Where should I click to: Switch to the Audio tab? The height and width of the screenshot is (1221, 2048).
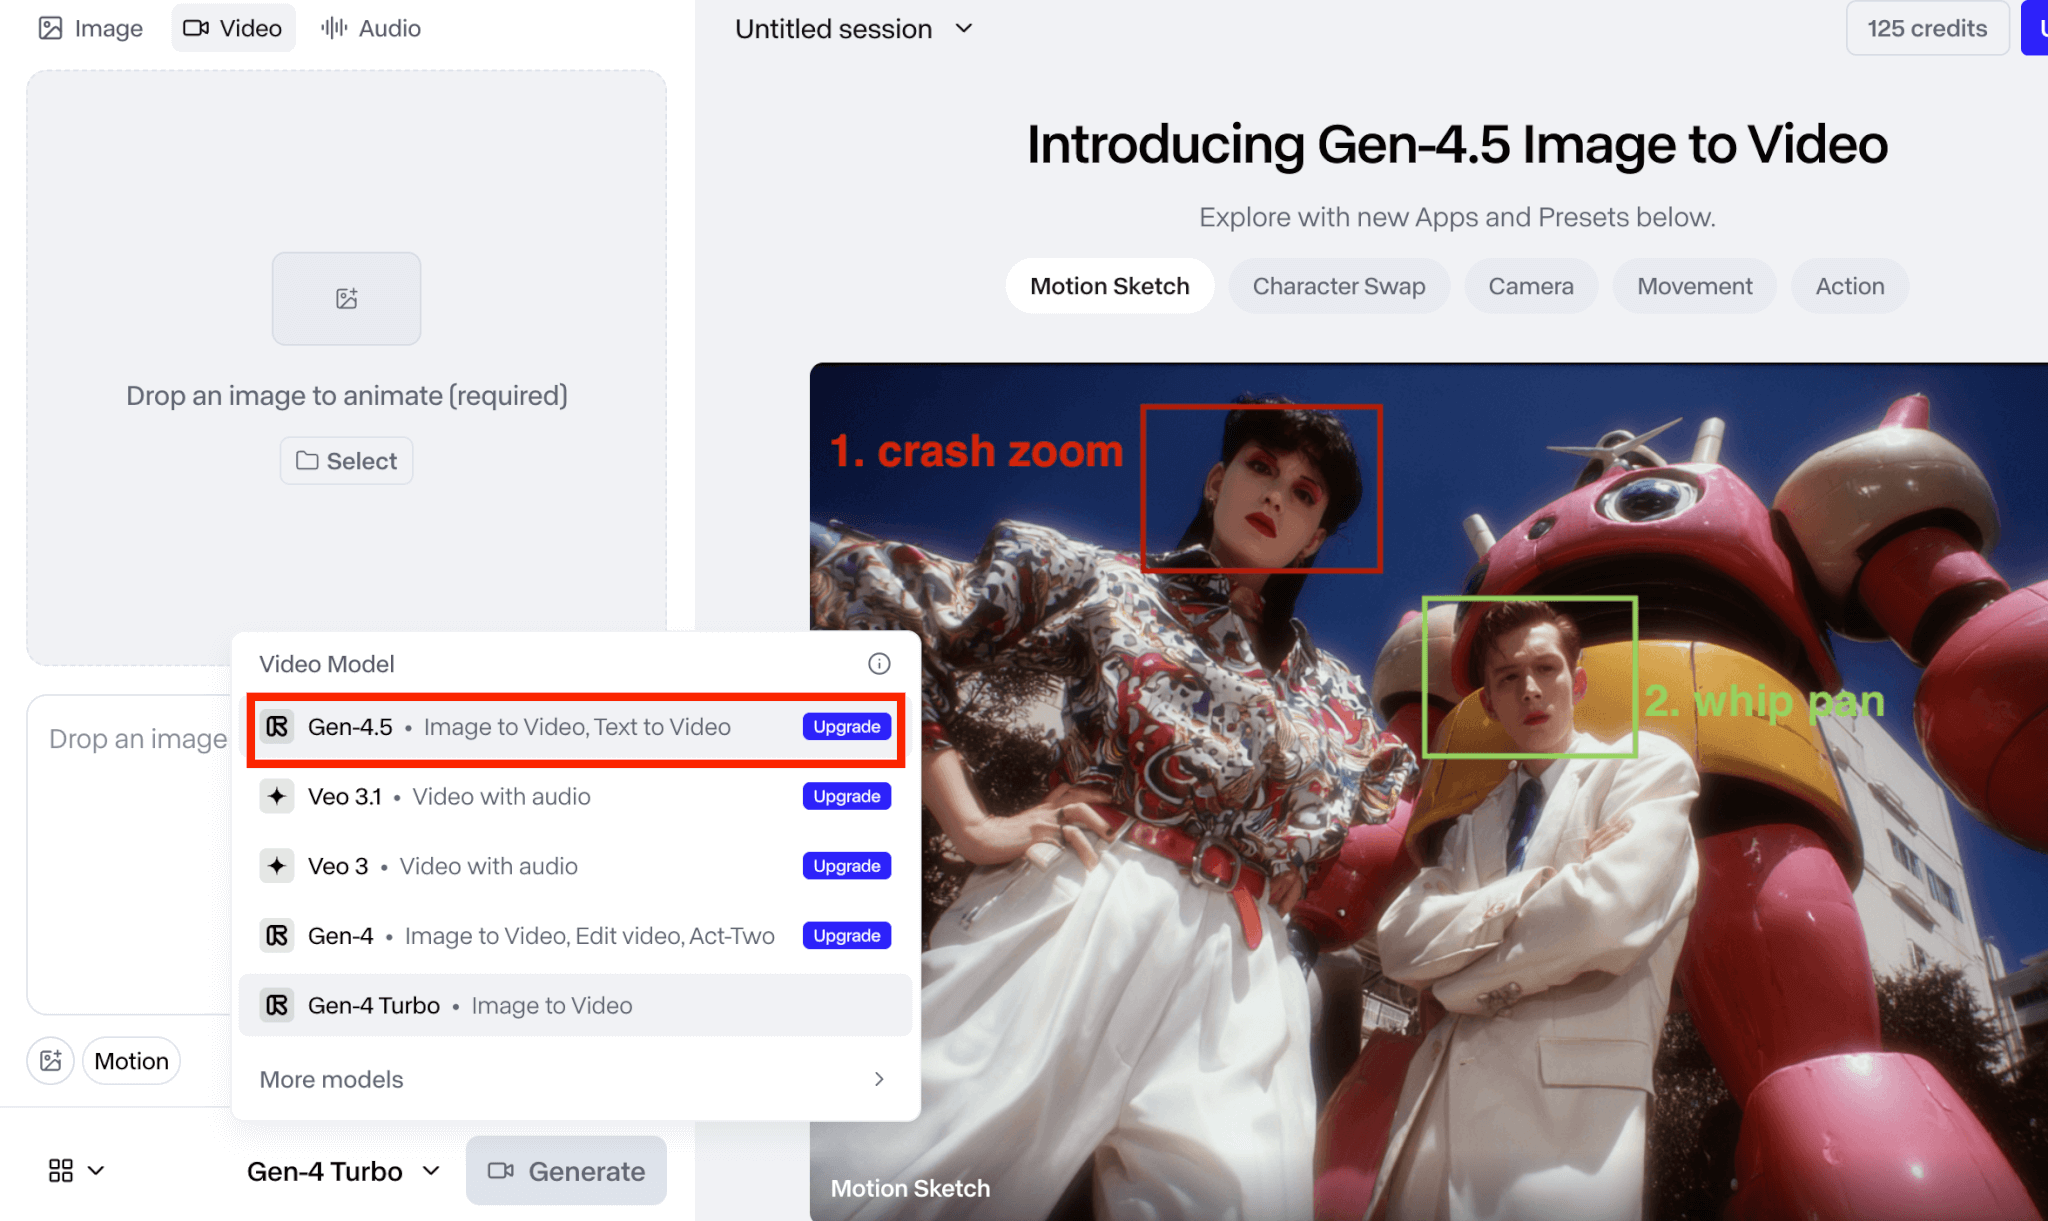pos(371,28)
